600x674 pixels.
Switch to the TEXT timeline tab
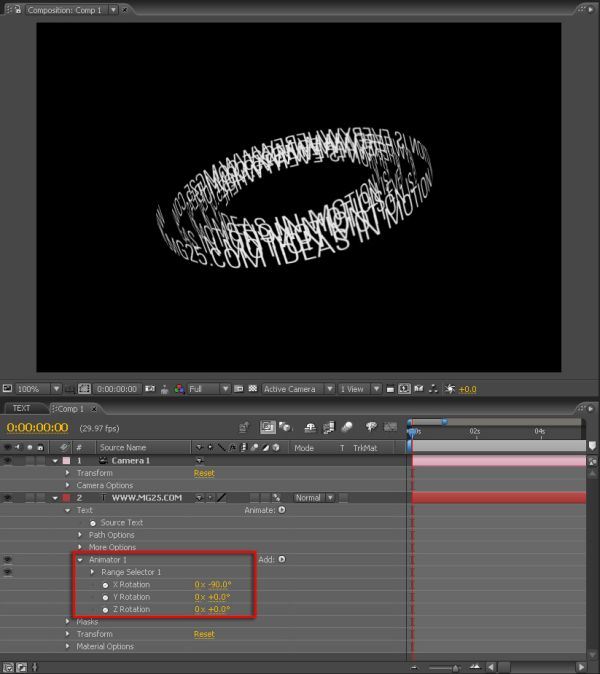coord(21,408)
